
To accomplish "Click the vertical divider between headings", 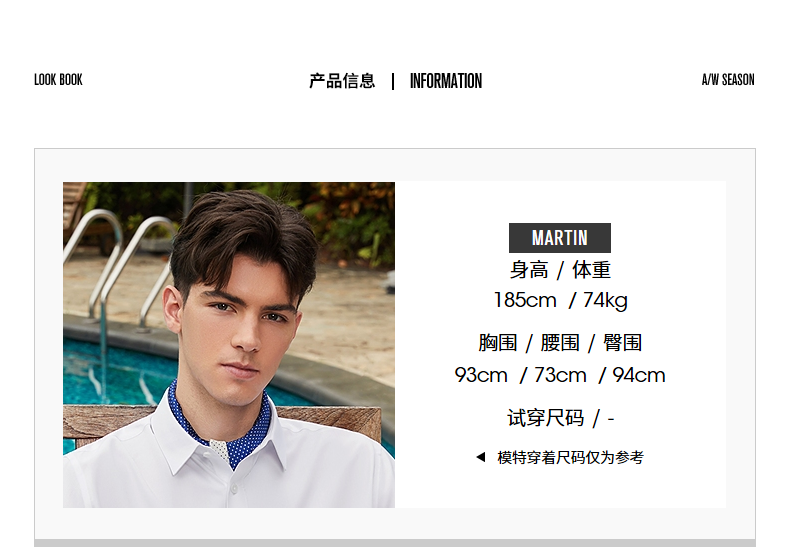I will click(x=393, y=81).
